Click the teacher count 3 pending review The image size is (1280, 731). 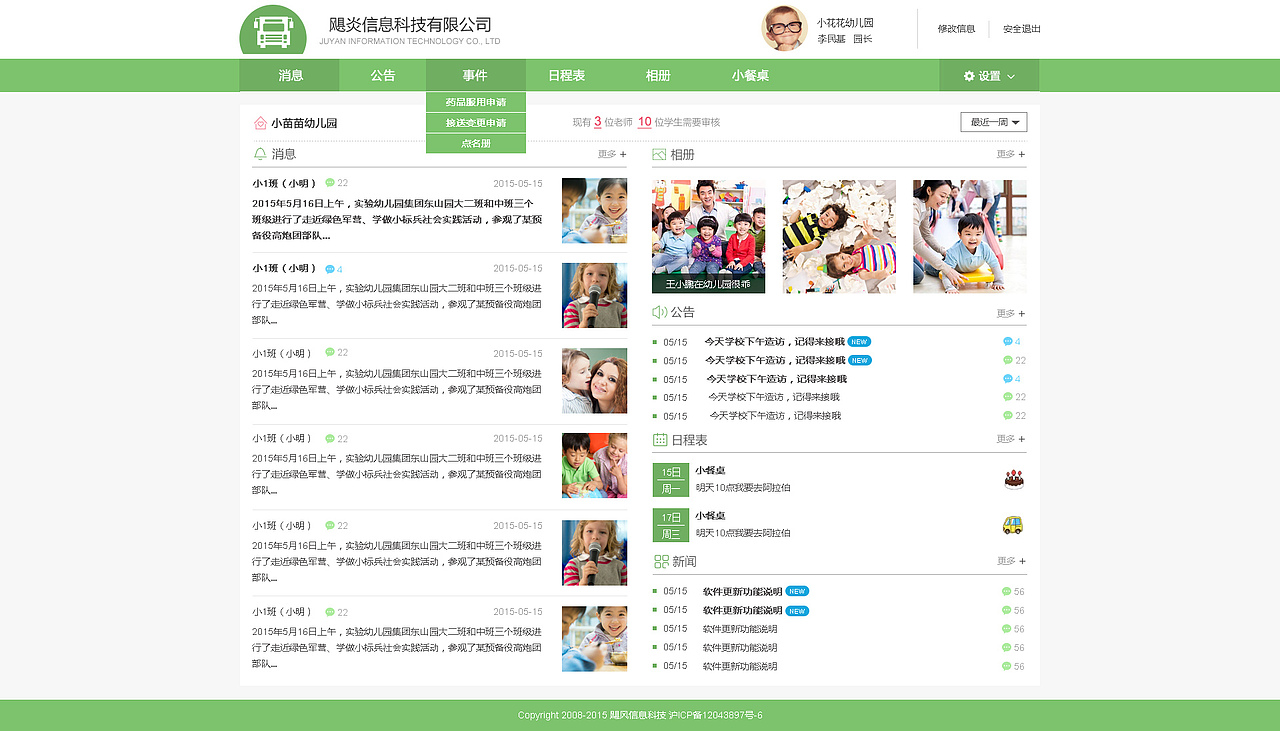tap(597, 122)
